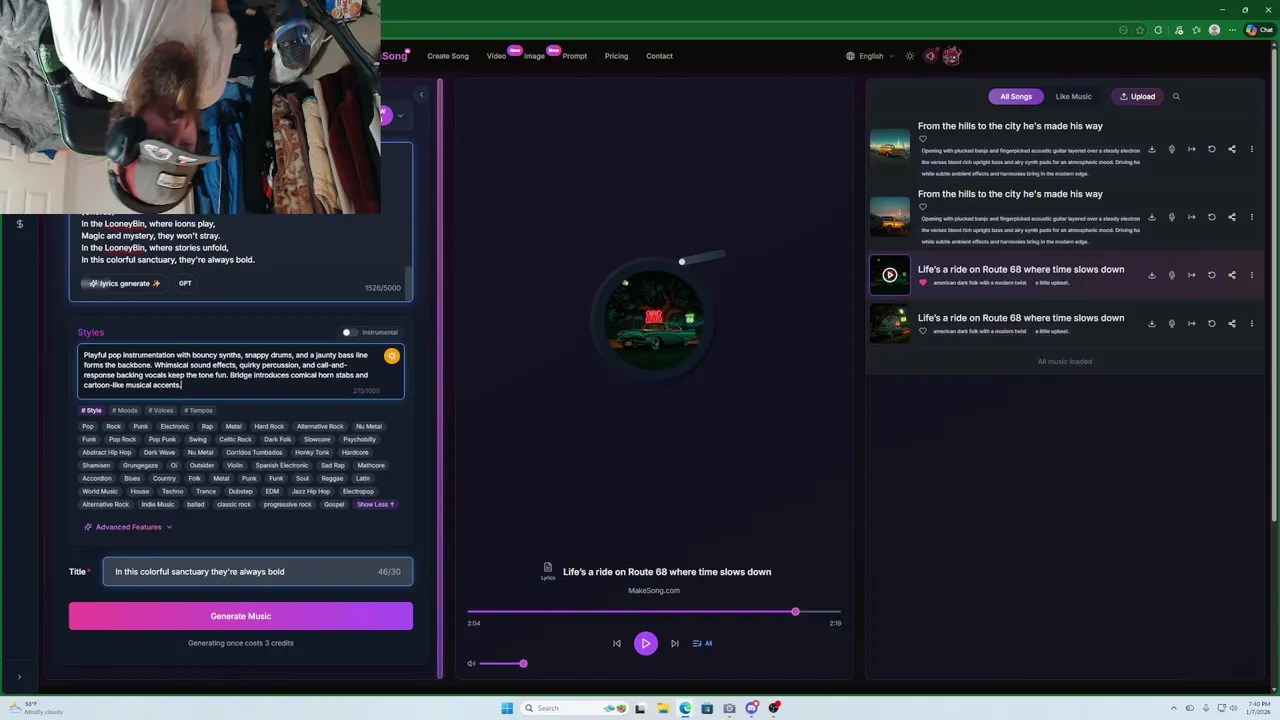Adjust the volume slider
Screen dimensions: 1280x720
(x=502, y=663)
